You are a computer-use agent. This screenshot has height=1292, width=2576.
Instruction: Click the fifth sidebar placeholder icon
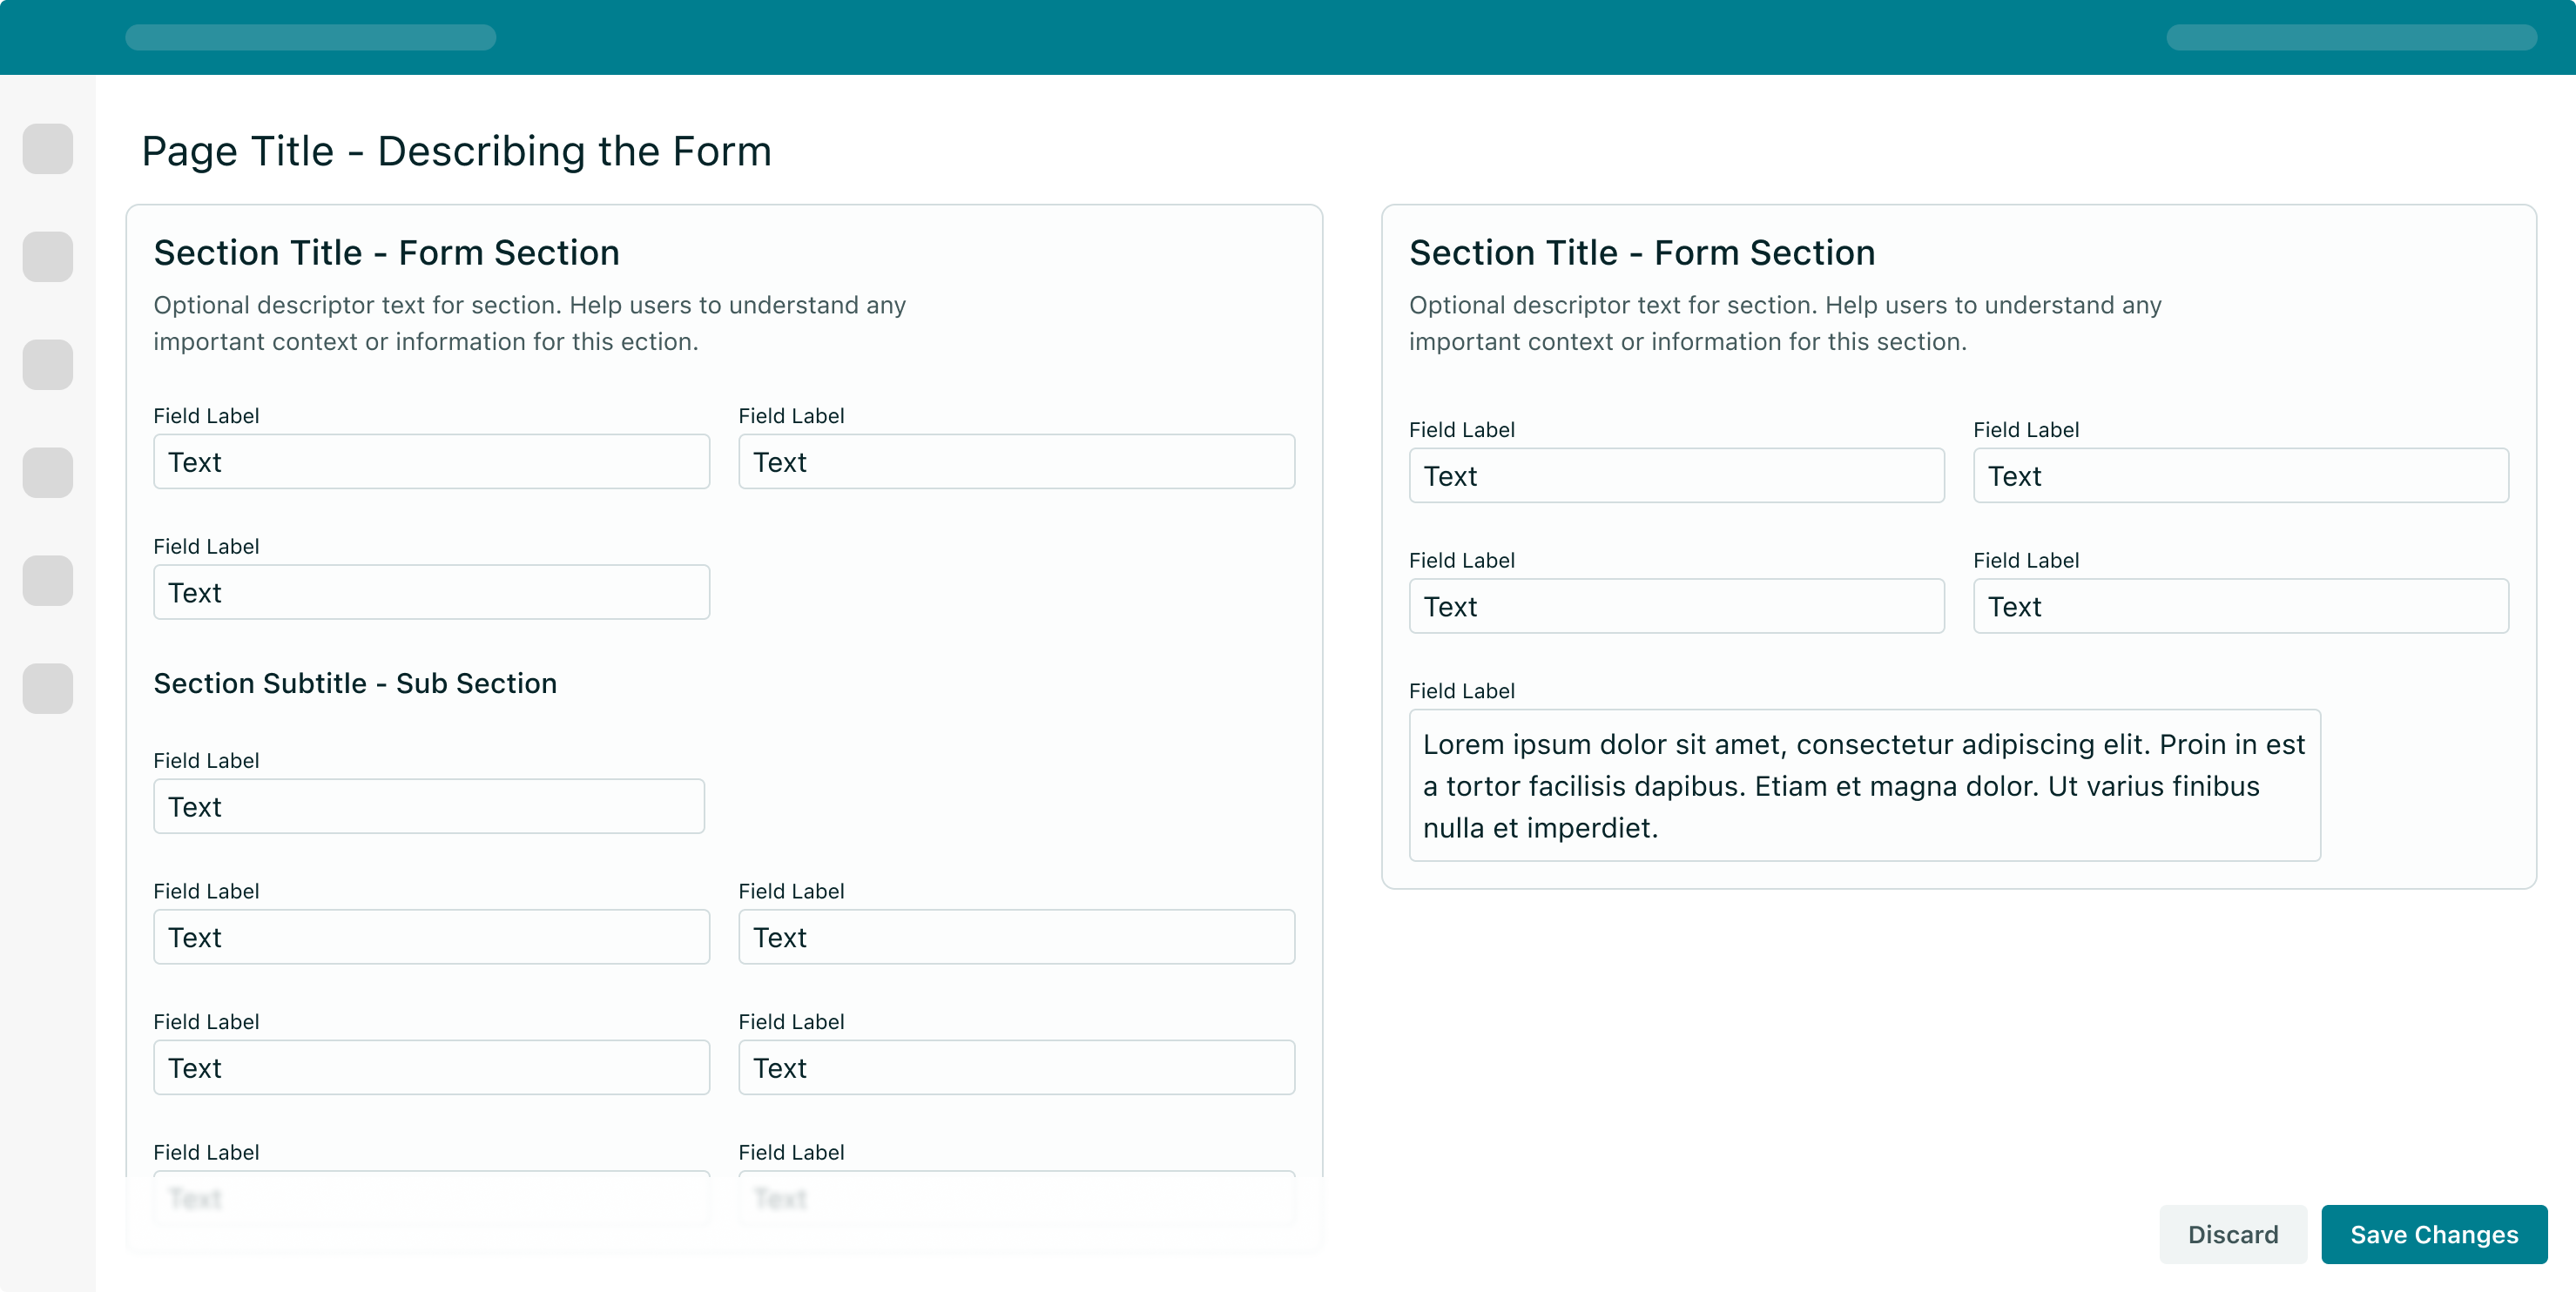tap(48, 581)
